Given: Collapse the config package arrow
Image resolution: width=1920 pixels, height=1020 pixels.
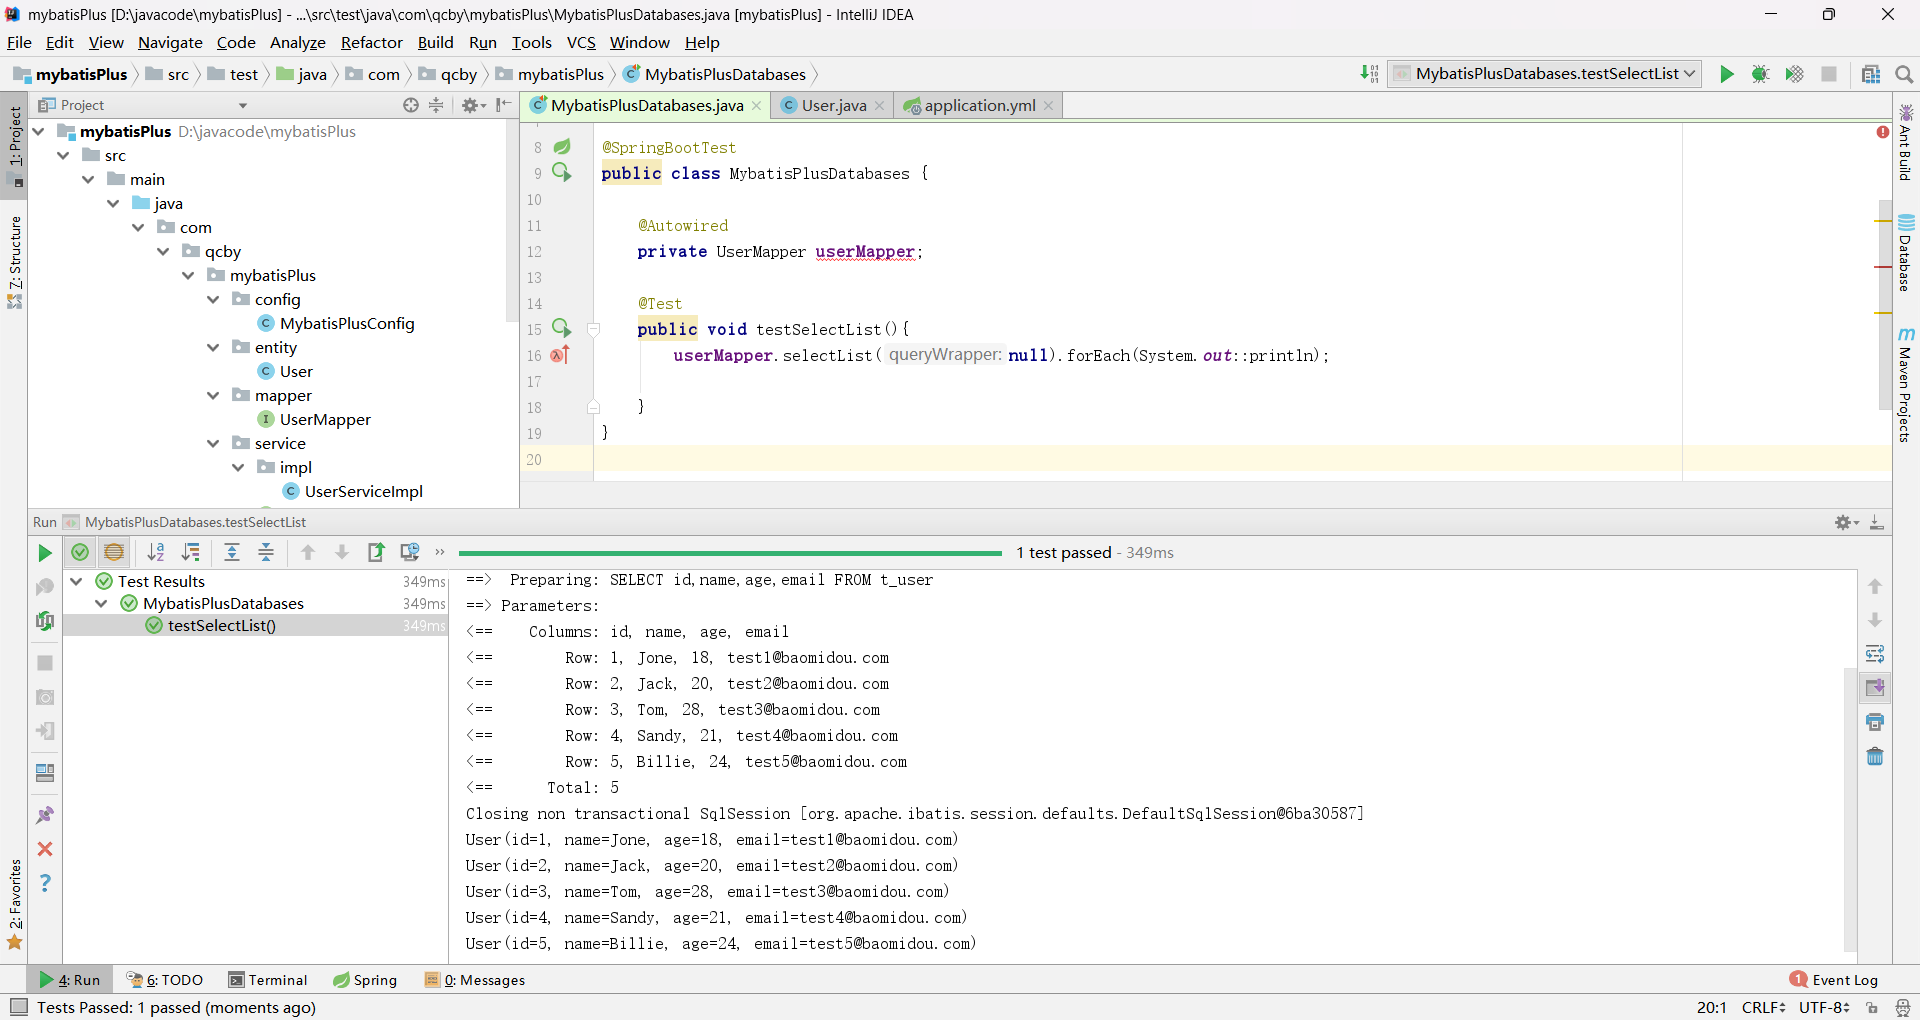Looking at the screenshot, I should tap(213, 299).
